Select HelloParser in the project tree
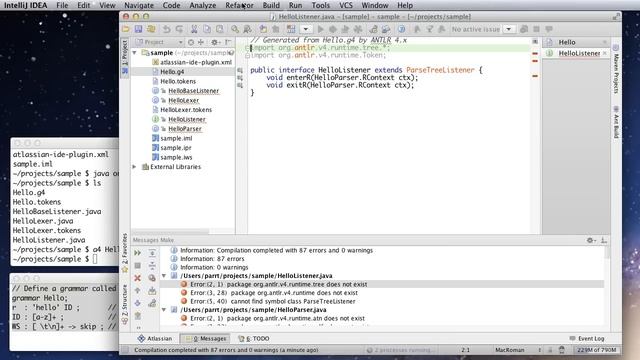The width and height of the screenshot is (640, 360). (177, 129)
